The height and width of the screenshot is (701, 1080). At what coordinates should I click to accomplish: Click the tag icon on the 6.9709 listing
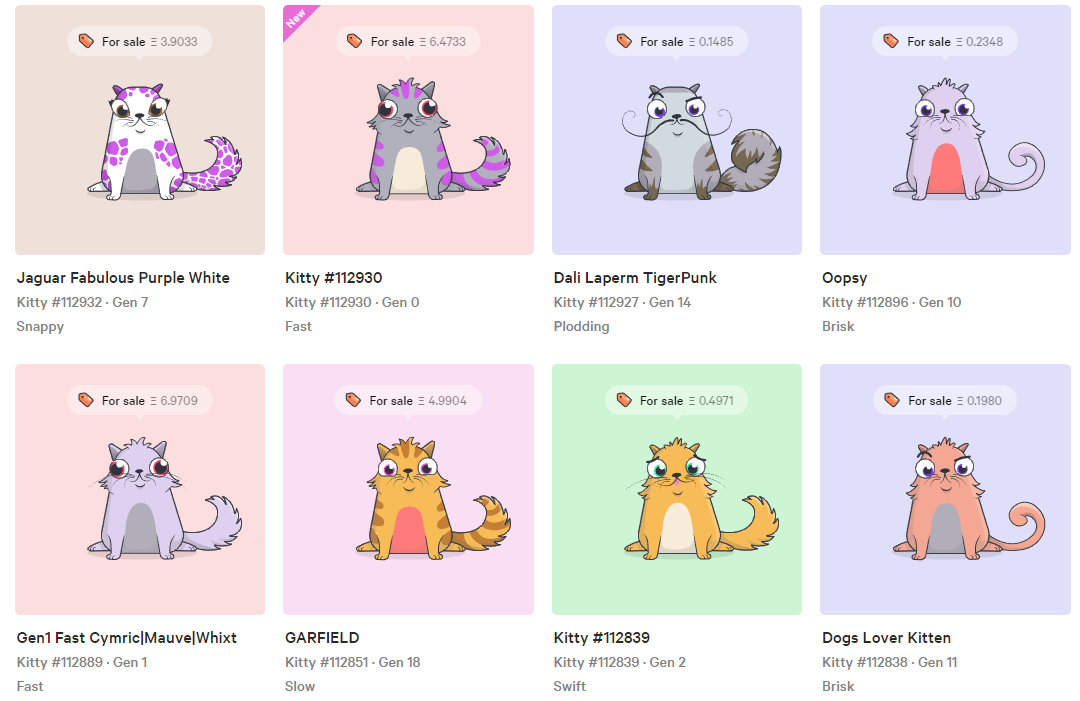86,400
